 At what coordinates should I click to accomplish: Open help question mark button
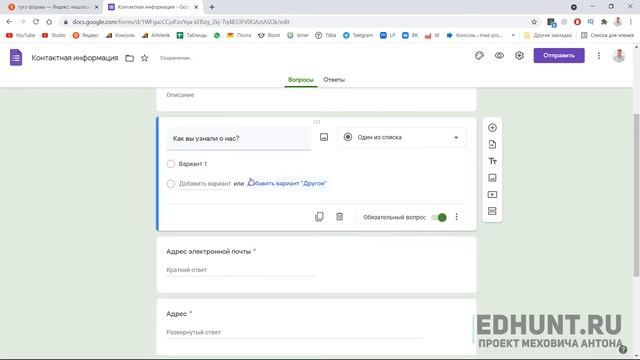click(x=623, y=349)
